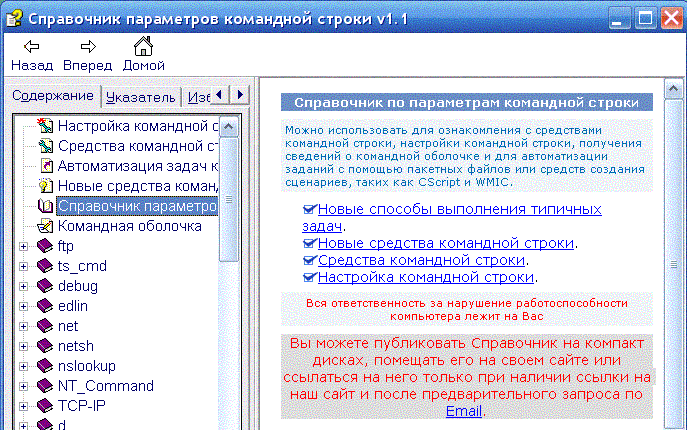Click the Email link
Screen dimensions: 687x431
[x=464, y=411]
